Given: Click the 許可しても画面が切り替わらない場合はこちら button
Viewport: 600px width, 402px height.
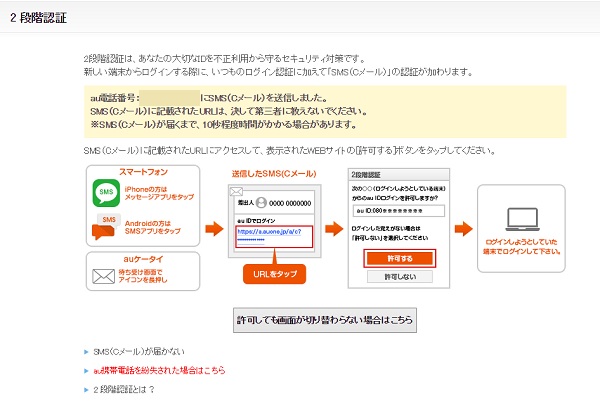Looking at the screenshot, I should pos(325,320).
